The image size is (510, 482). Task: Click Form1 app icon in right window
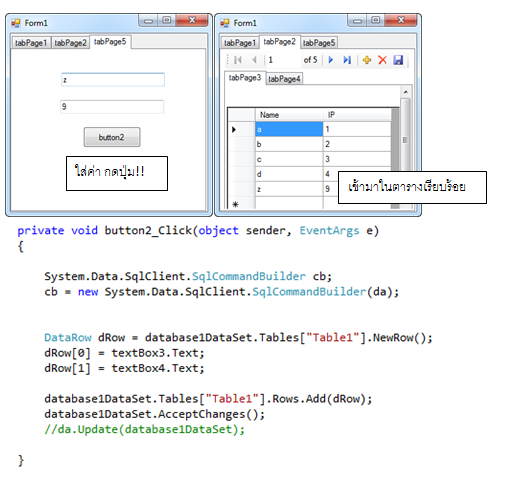(x=225, y=23)
